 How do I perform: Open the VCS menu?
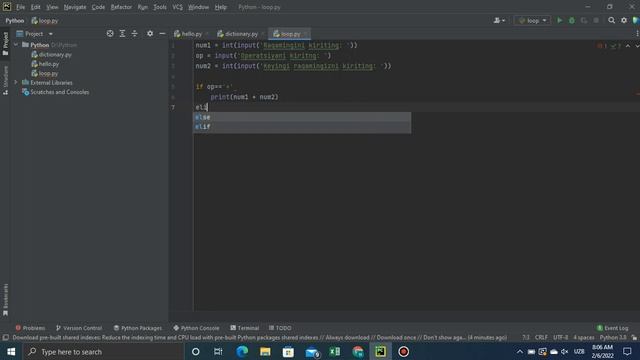(177, 7)
